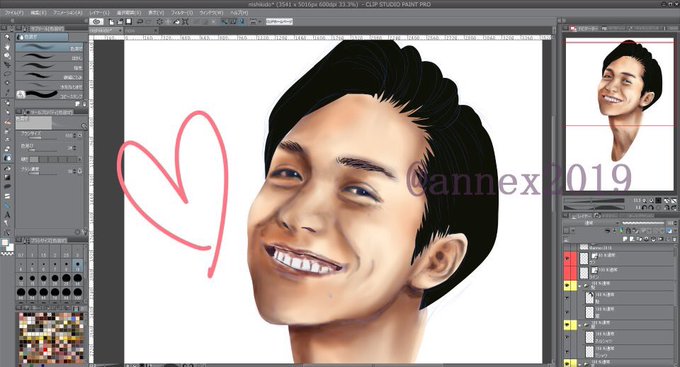
Task: Open the アニメーション(A) menu
Action: (x=68, y=13)
